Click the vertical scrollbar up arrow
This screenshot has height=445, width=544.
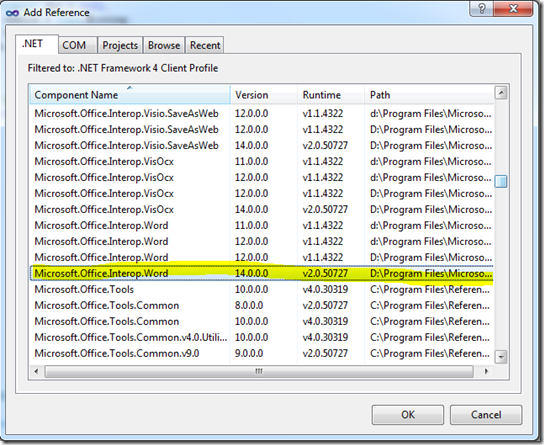pyautogui.click(x=501, y=93)
